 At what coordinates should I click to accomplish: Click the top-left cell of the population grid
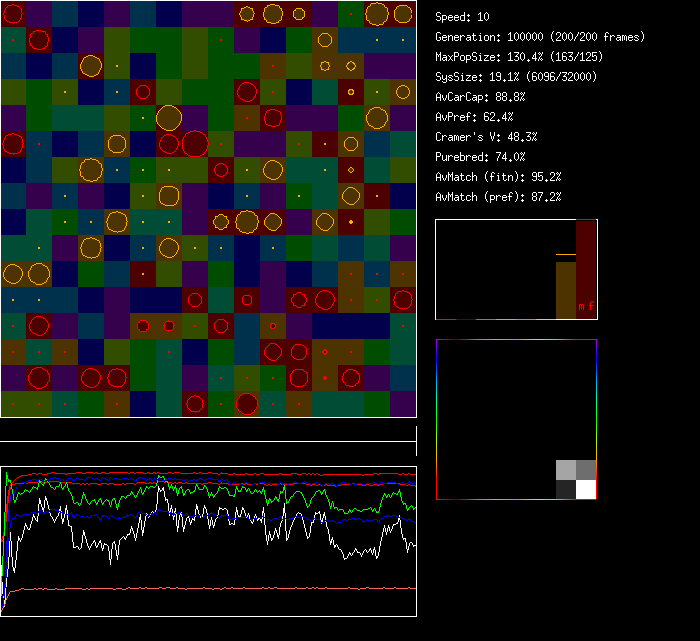click(13, 13)
